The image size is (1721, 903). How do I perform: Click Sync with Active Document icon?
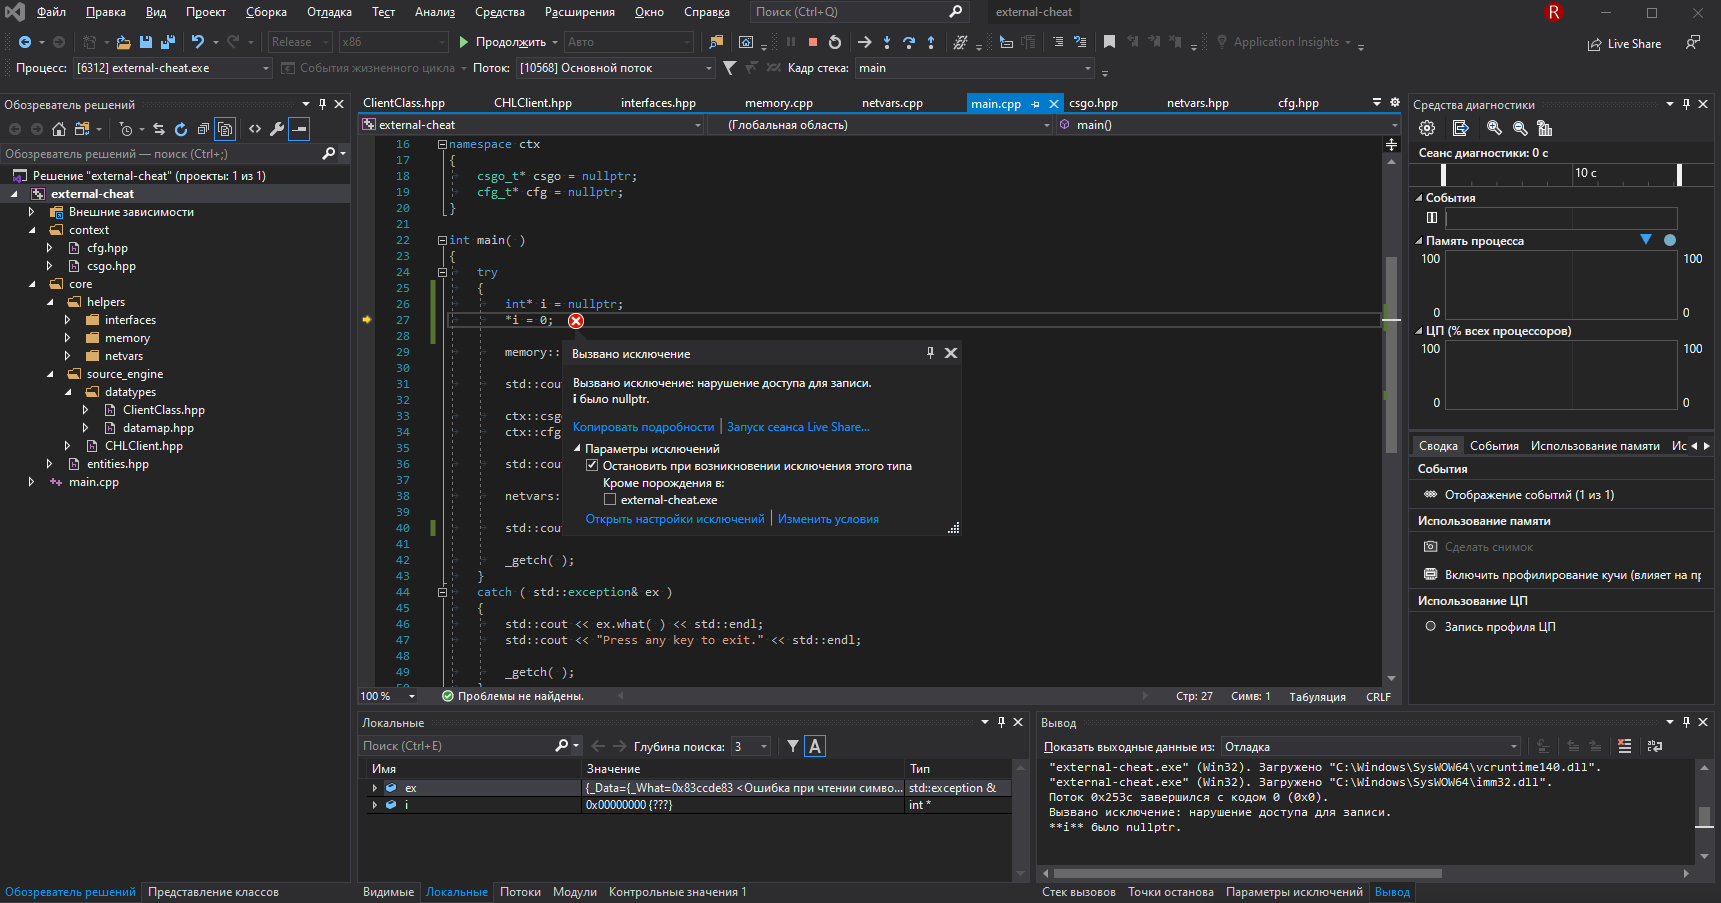point(159,129)
